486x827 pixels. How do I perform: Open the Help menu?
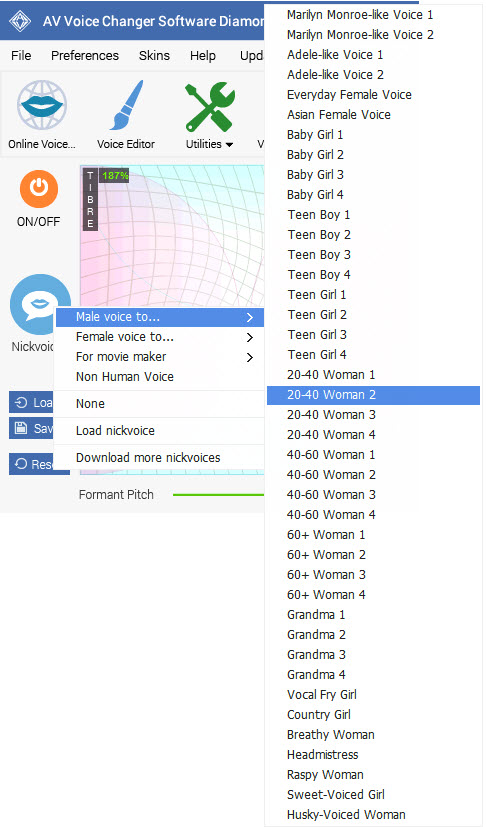(x=203, y=55)
